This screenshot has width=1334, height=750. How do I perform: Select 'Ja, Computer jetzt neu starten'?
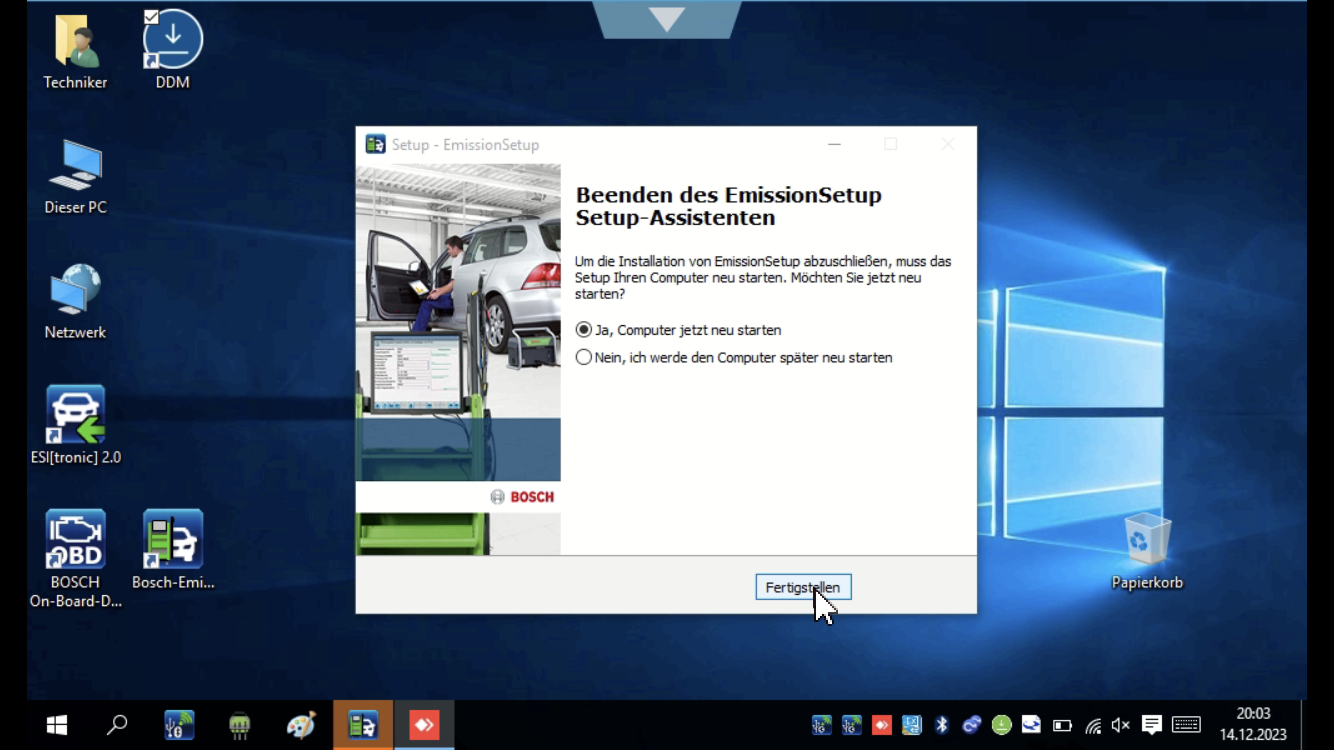(x=585, y=330)
